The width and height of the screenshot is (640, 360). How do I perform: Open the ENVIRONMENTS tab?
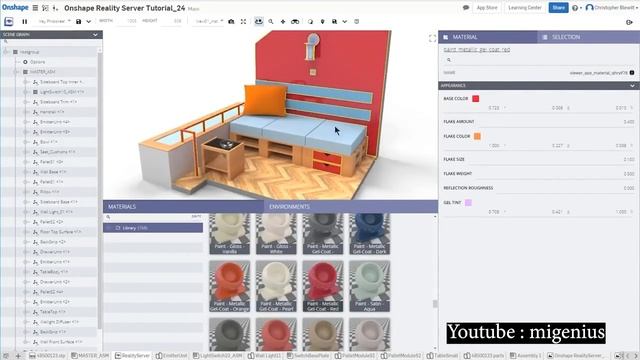coord(351,207)
